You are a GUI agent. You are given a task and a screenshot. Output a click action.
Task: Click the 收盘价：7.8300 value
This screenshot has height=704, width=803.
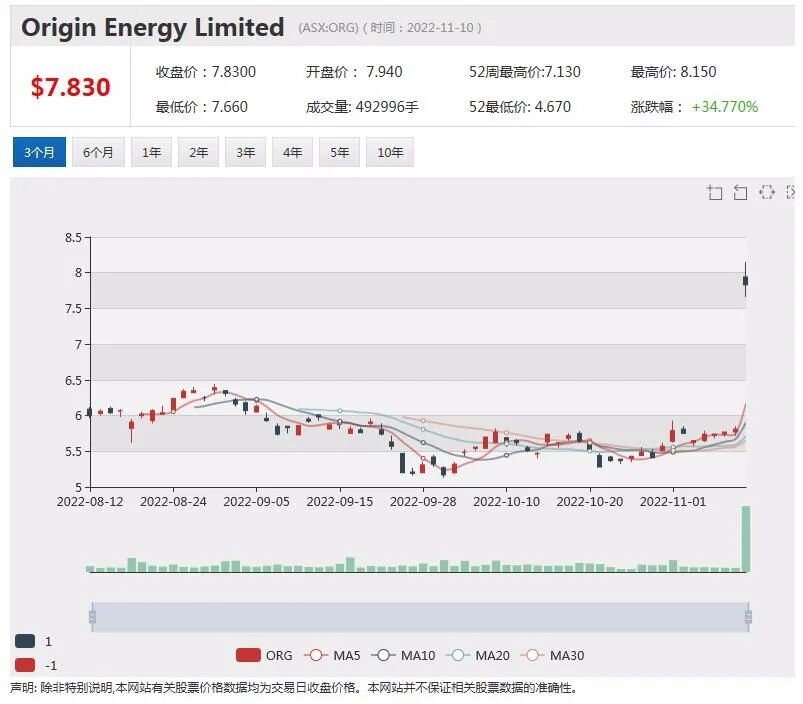coord(206,72)
